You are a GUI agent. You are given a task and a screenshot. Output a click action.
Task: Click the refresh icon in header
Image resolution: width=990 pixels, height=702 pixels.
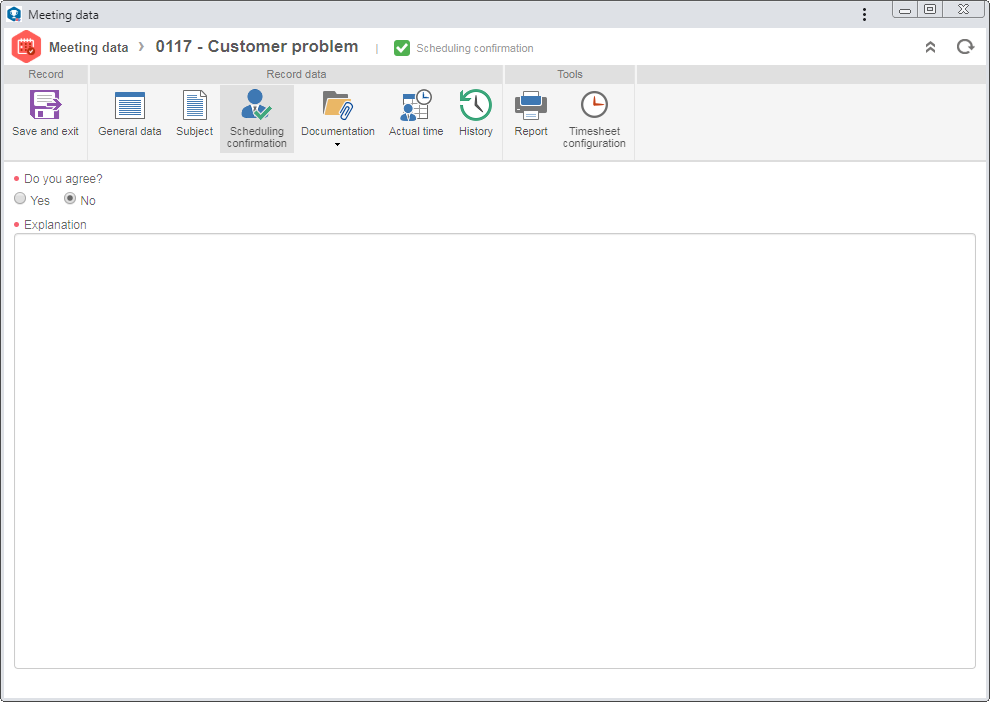[x=965, y=47]
